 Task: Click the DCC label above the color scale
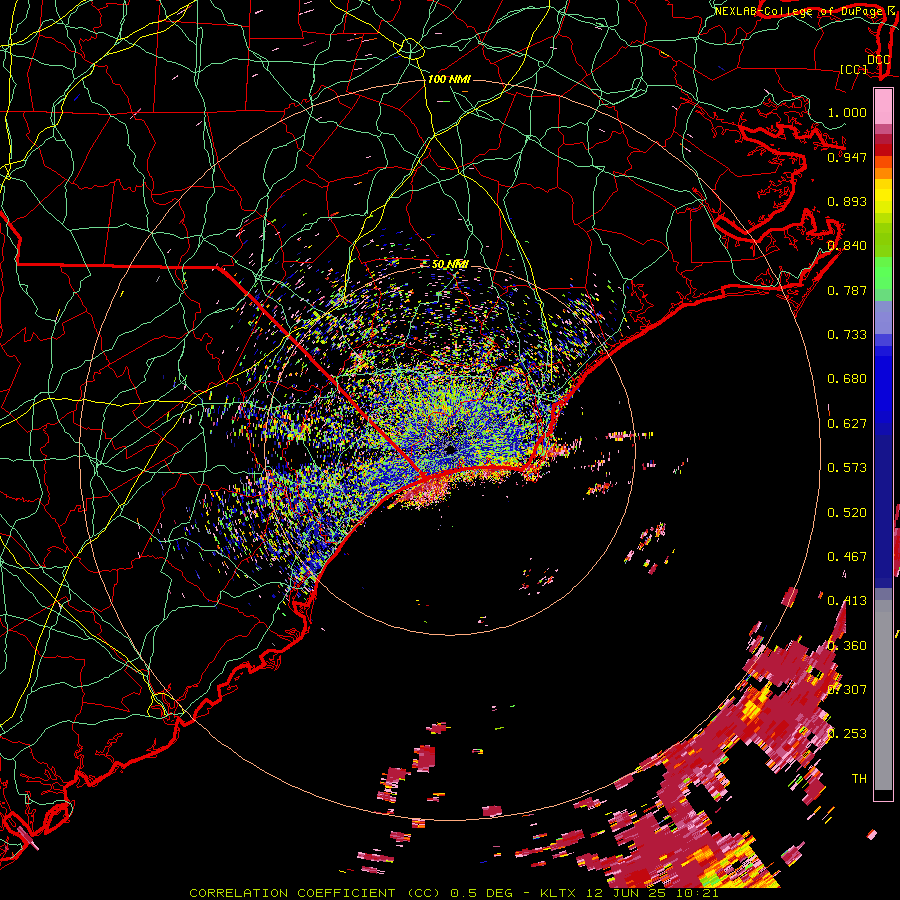878,59
